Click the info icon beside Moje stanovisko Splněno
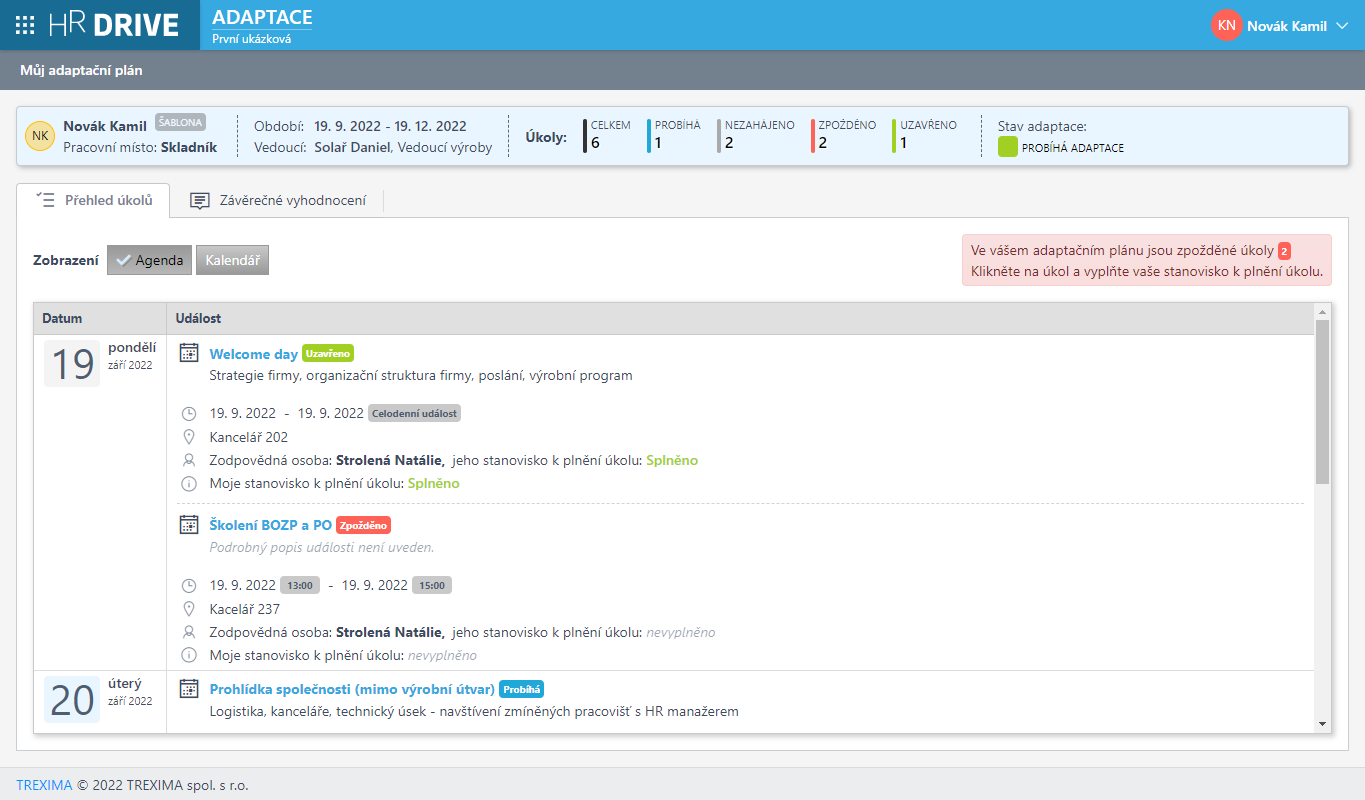Image resolution: width=1365 pixels, height=800 pixels. pos(189,484)
